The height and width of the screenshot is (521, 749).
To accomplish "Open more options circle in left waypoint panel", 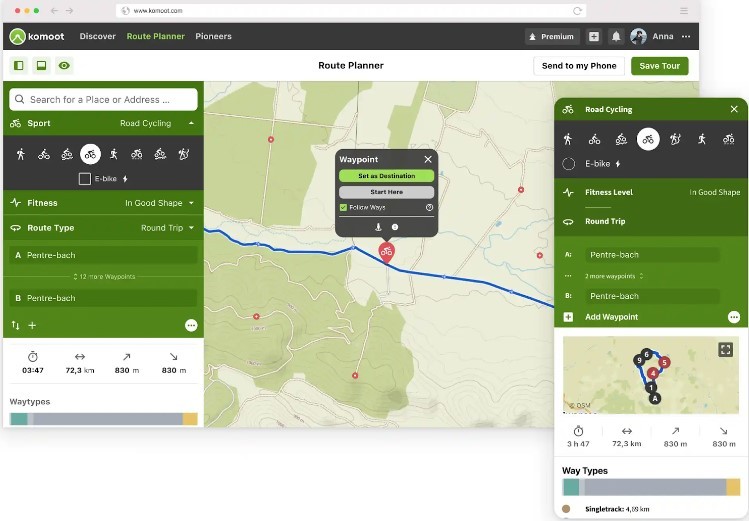I will click(x=191, y=326).
